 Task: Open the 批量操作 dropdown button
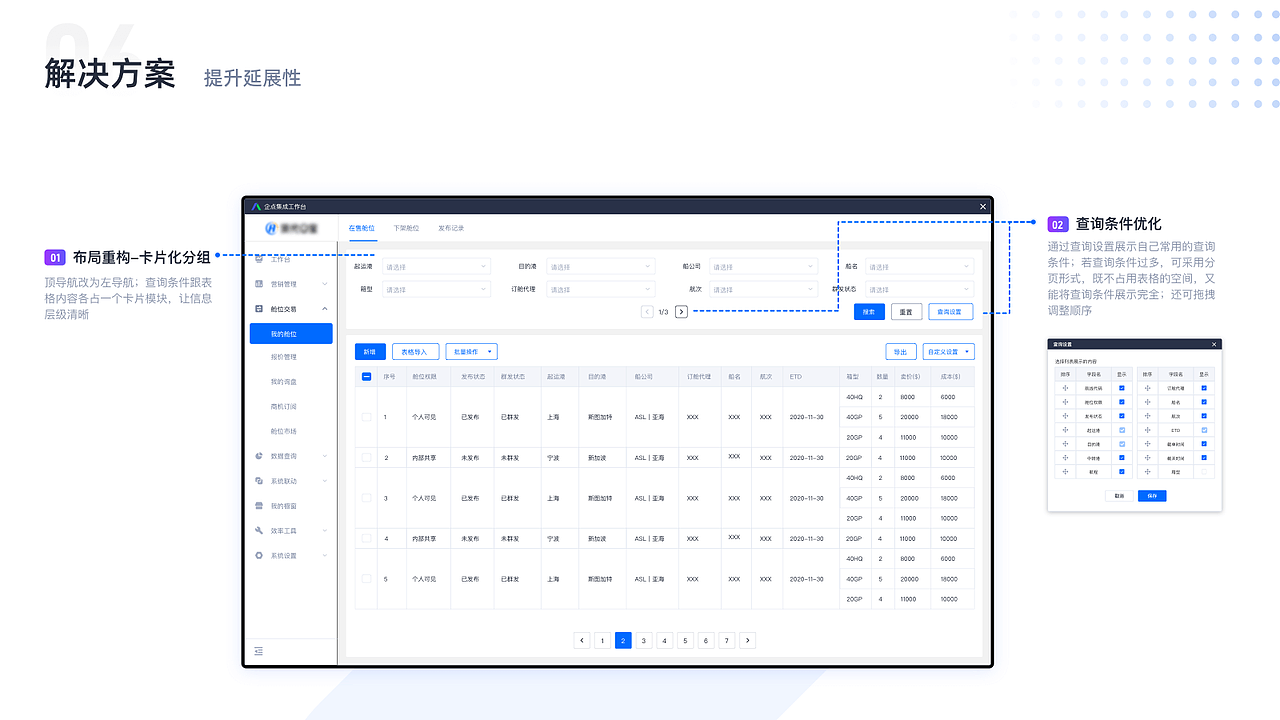(471, 352)
